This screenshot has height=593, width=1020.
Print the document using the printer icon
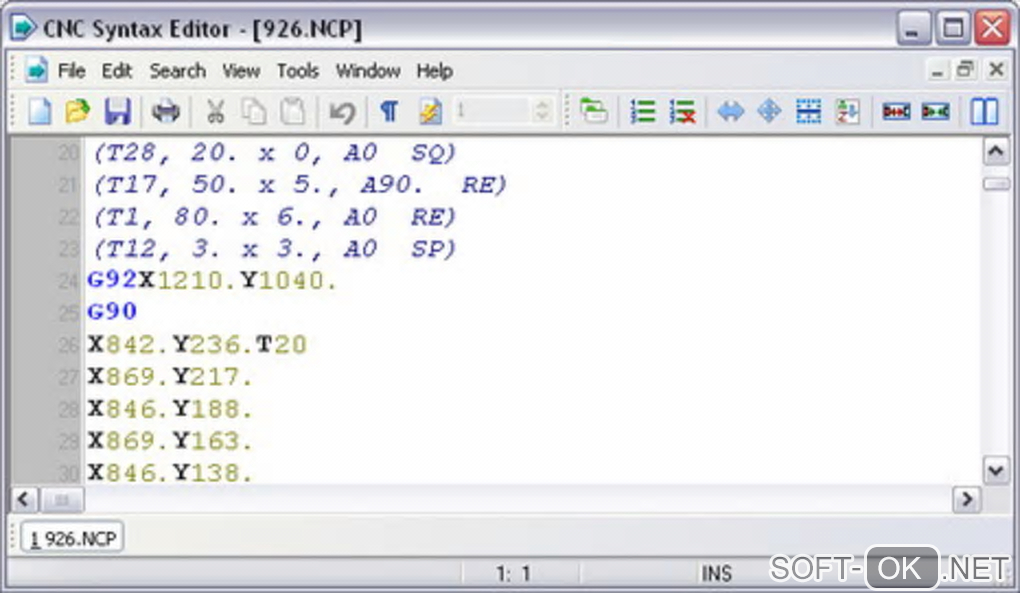pos(165,112)
